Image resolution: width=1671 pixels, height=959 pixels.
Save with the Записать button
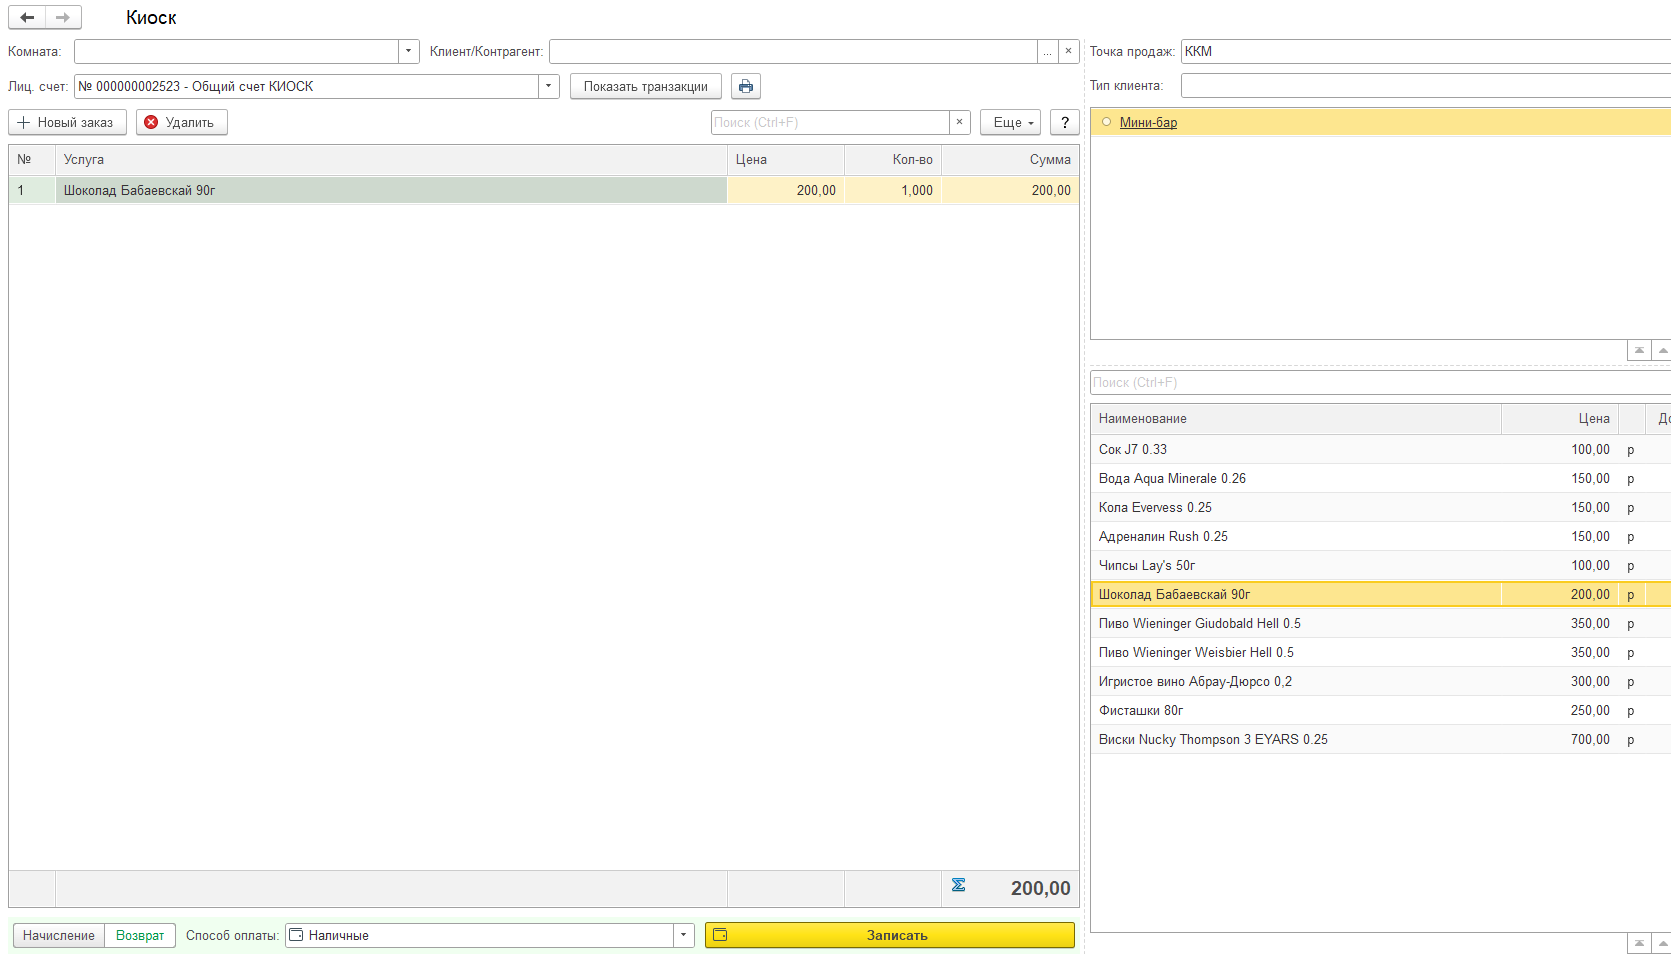(890, 935)
